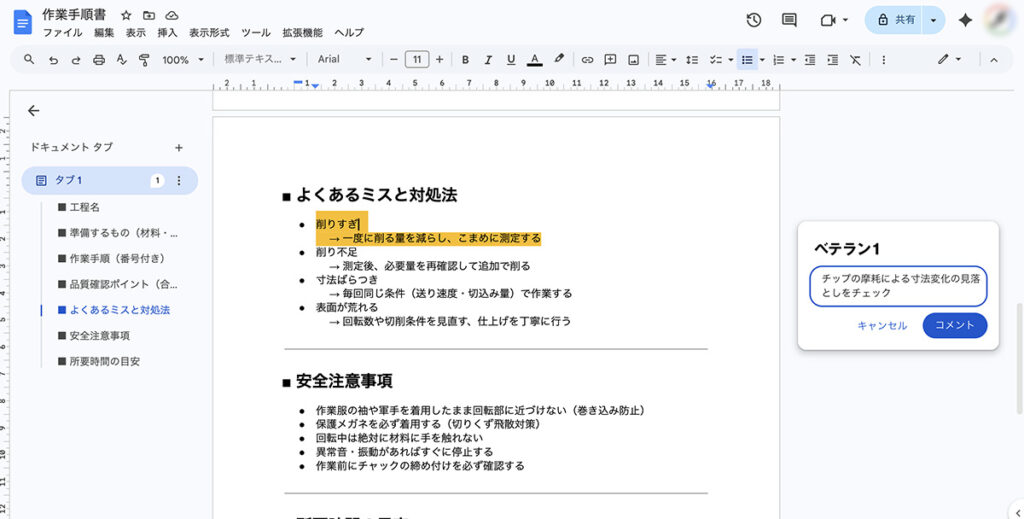Open the share options dropdown arrow

[x=933, y=20]
